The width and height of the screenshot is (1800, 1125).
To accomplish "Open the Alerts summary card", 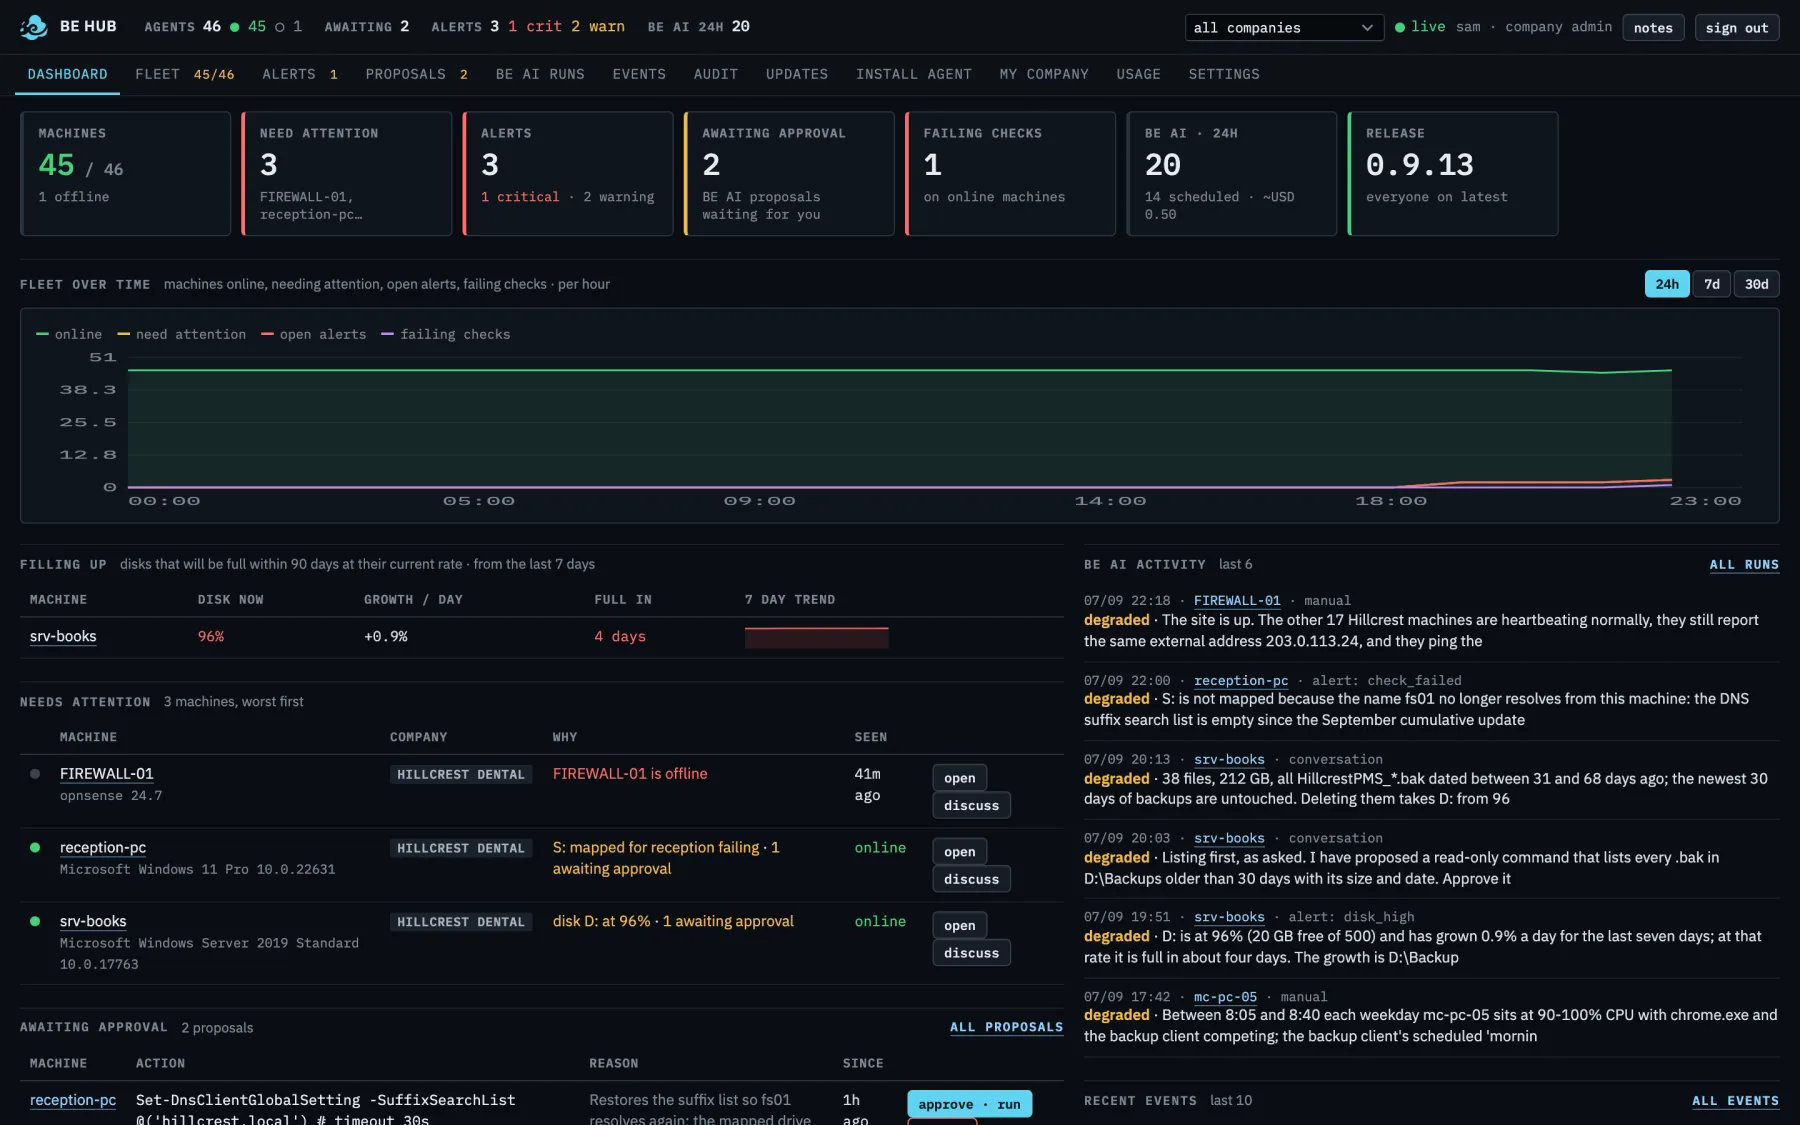I will click(x=568, y=174).
